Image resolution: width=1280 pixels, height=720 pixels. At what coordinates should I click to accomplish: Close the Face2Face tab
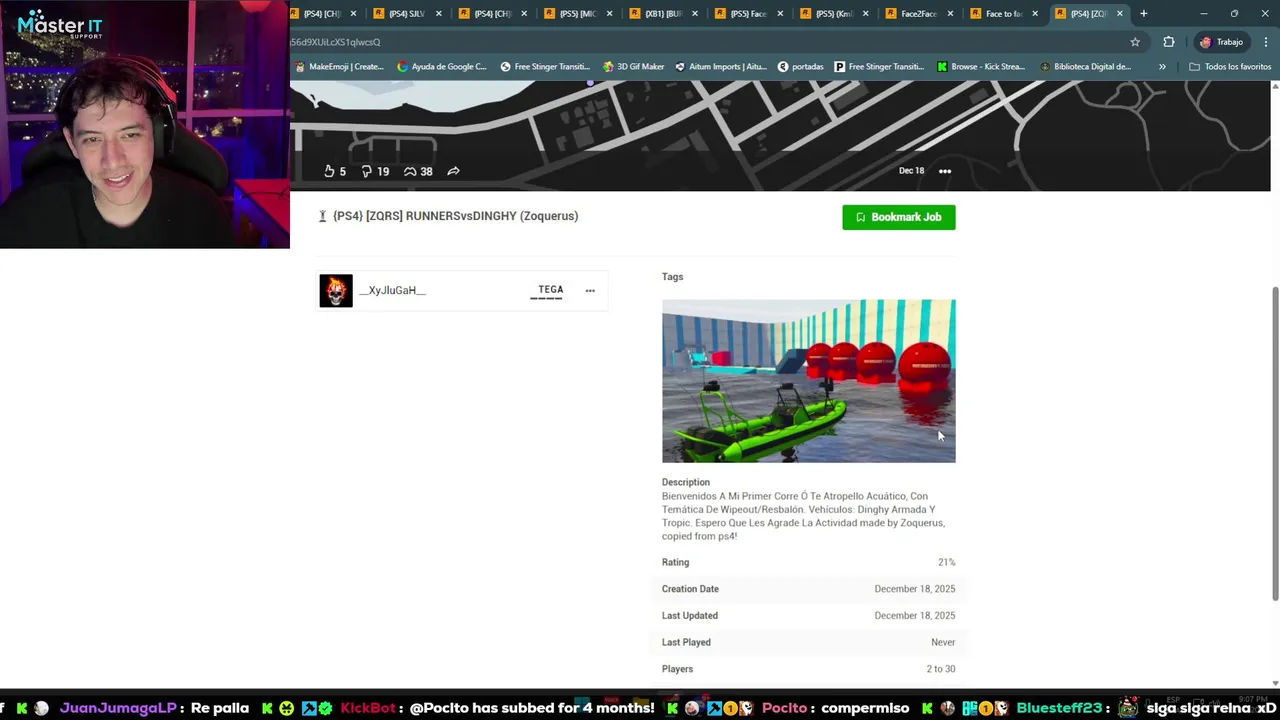tap(951, 14)
